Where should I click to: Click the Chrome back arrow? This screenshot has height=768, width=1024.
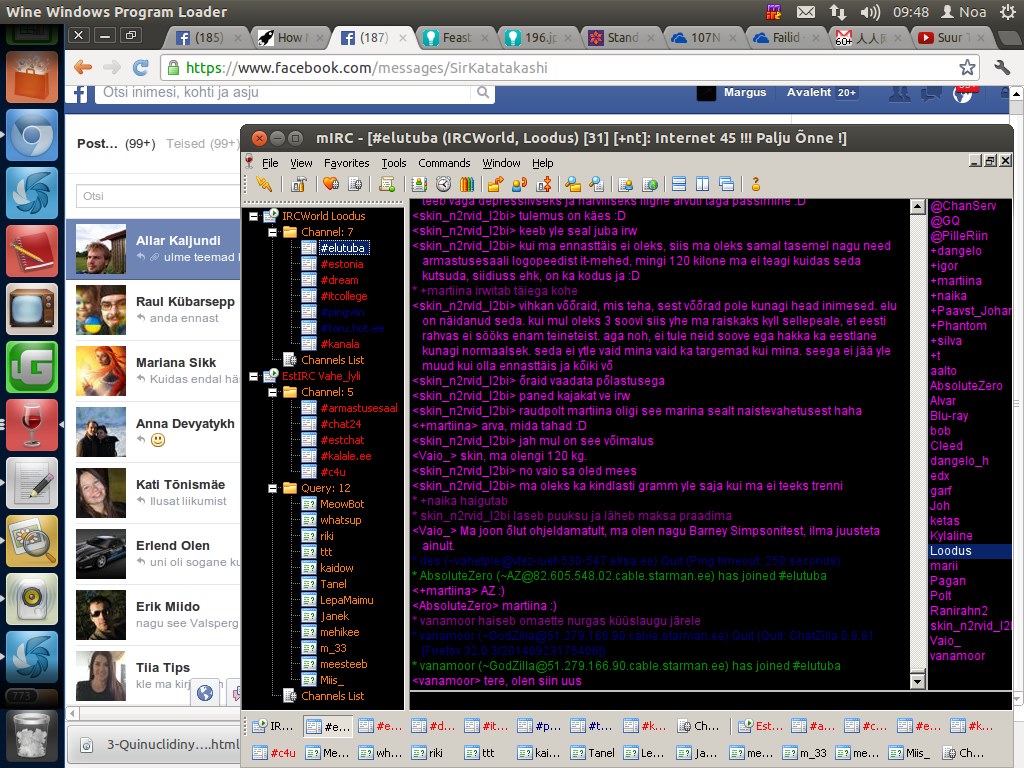[83, 67]
